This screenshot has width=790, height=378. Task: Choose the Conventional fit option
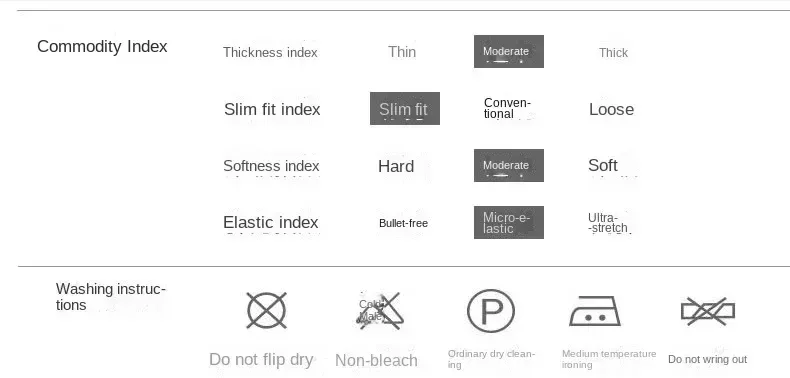(507, 108)
